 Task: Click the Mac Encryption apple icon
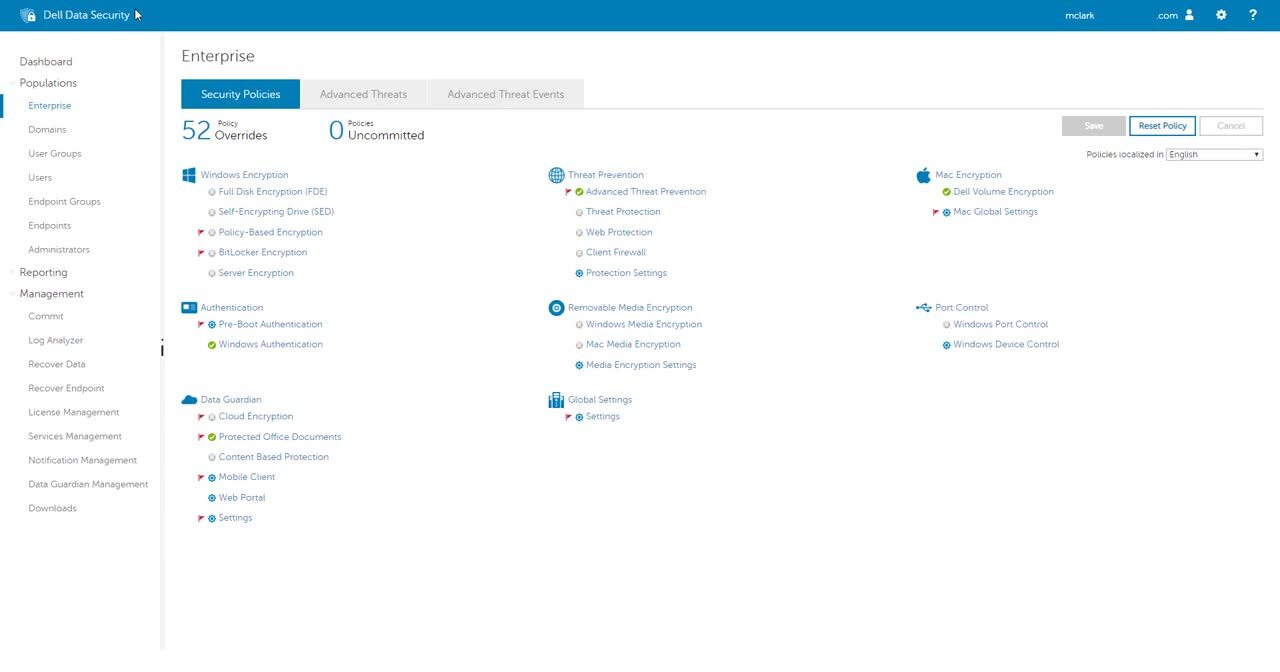click(923, 175)
